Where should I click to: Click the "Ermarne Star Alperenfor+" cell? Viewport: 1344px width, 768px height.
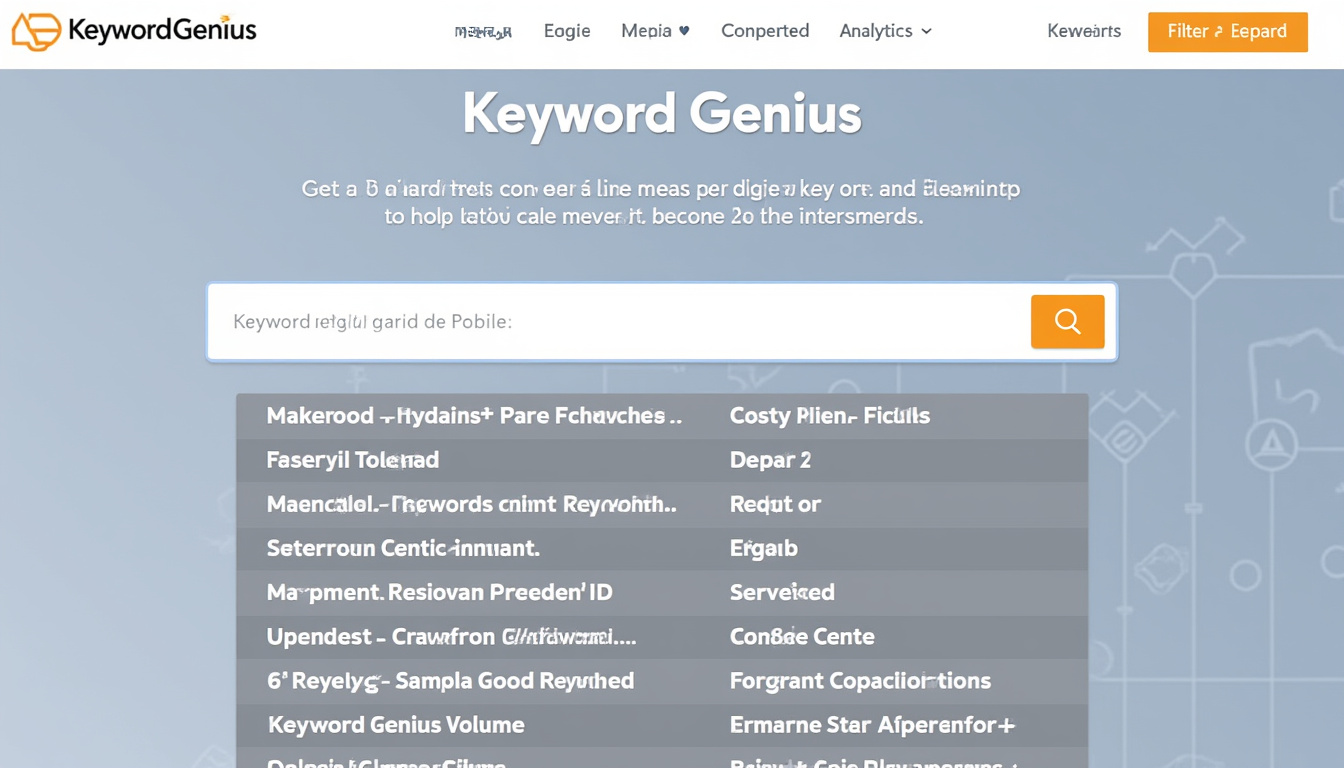coord(873,724)
